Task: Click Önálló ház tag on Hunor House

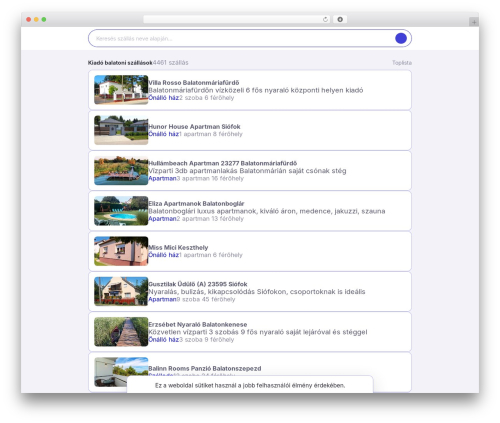Action: (x=164, y=134)
